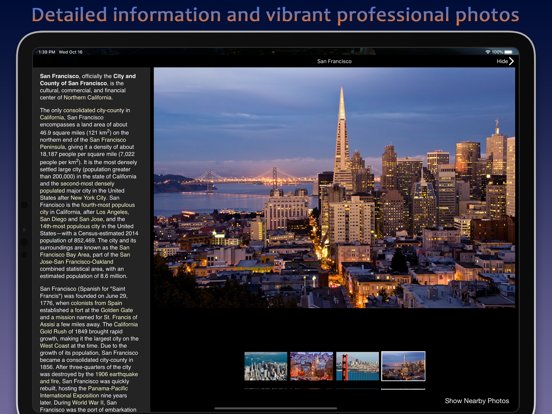
Task: Select the colorful painted houses thumbnail
Action: click(x=312, y=366)
